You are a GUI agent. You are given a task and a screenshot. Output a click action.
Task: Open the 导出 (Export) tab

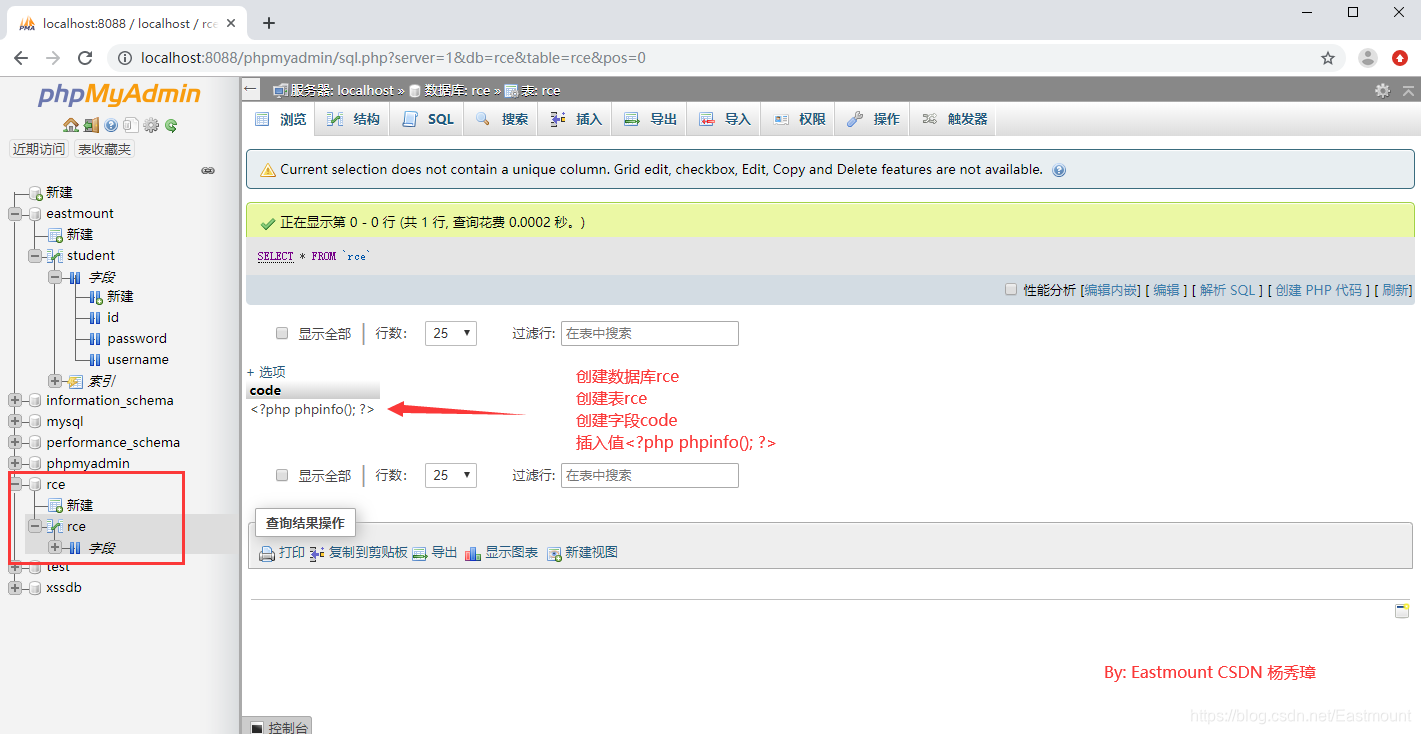(650, 119)
